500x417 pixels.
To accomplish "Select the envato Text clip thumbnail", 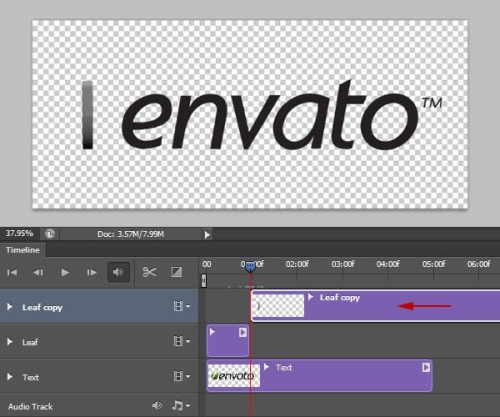I will point(234,376).
